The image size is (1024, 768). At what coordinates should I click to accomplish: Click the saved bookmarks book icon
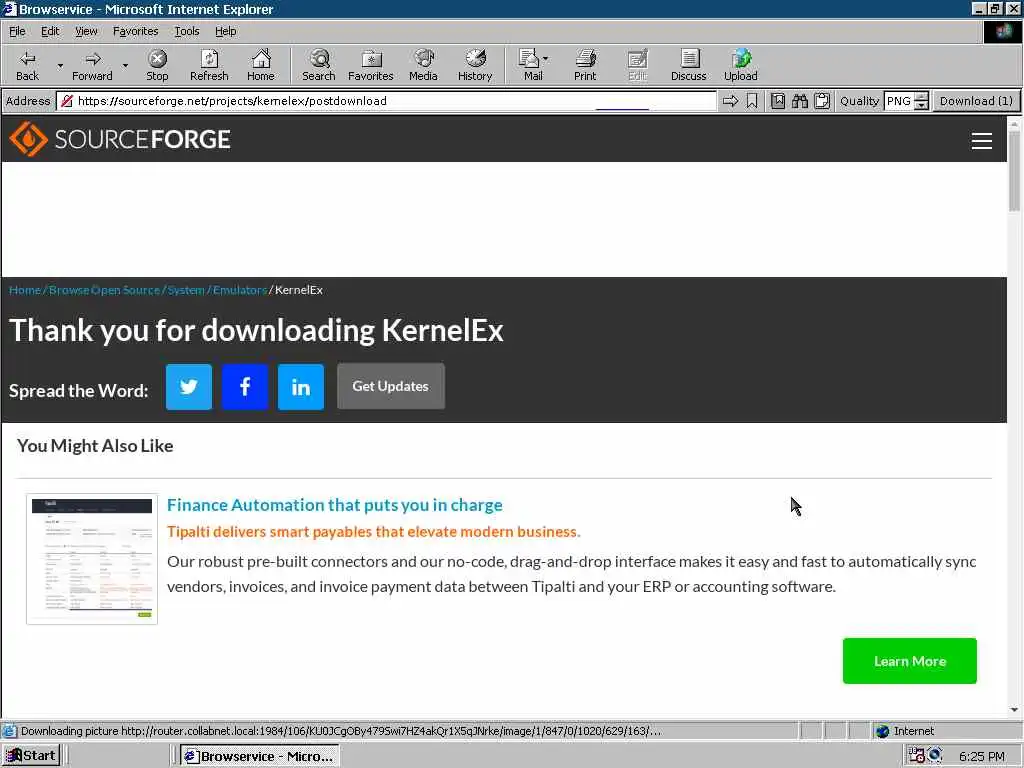pos(778,101)
